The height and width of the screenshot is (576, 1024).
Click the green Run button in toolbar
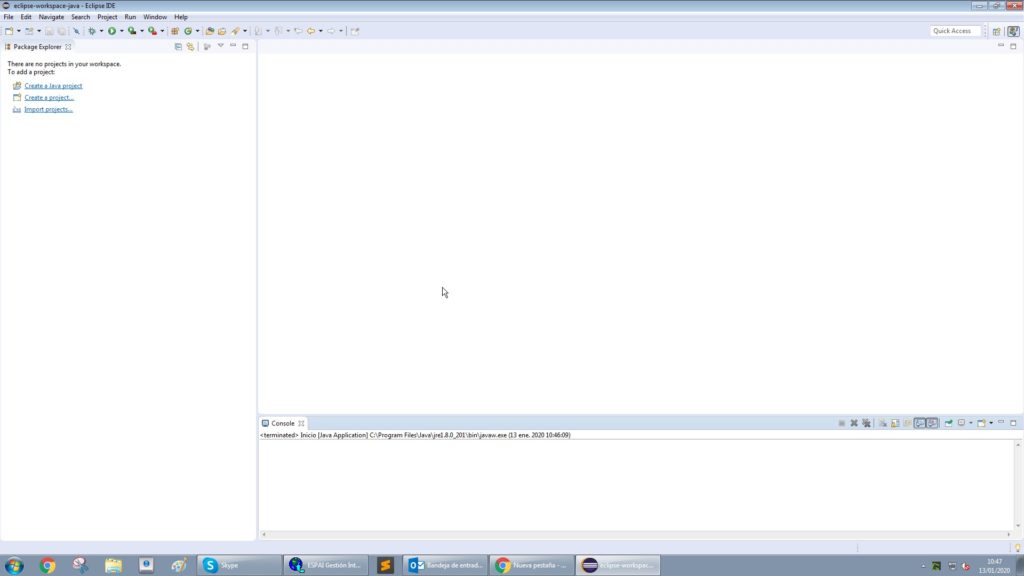[x=112, y=31]
